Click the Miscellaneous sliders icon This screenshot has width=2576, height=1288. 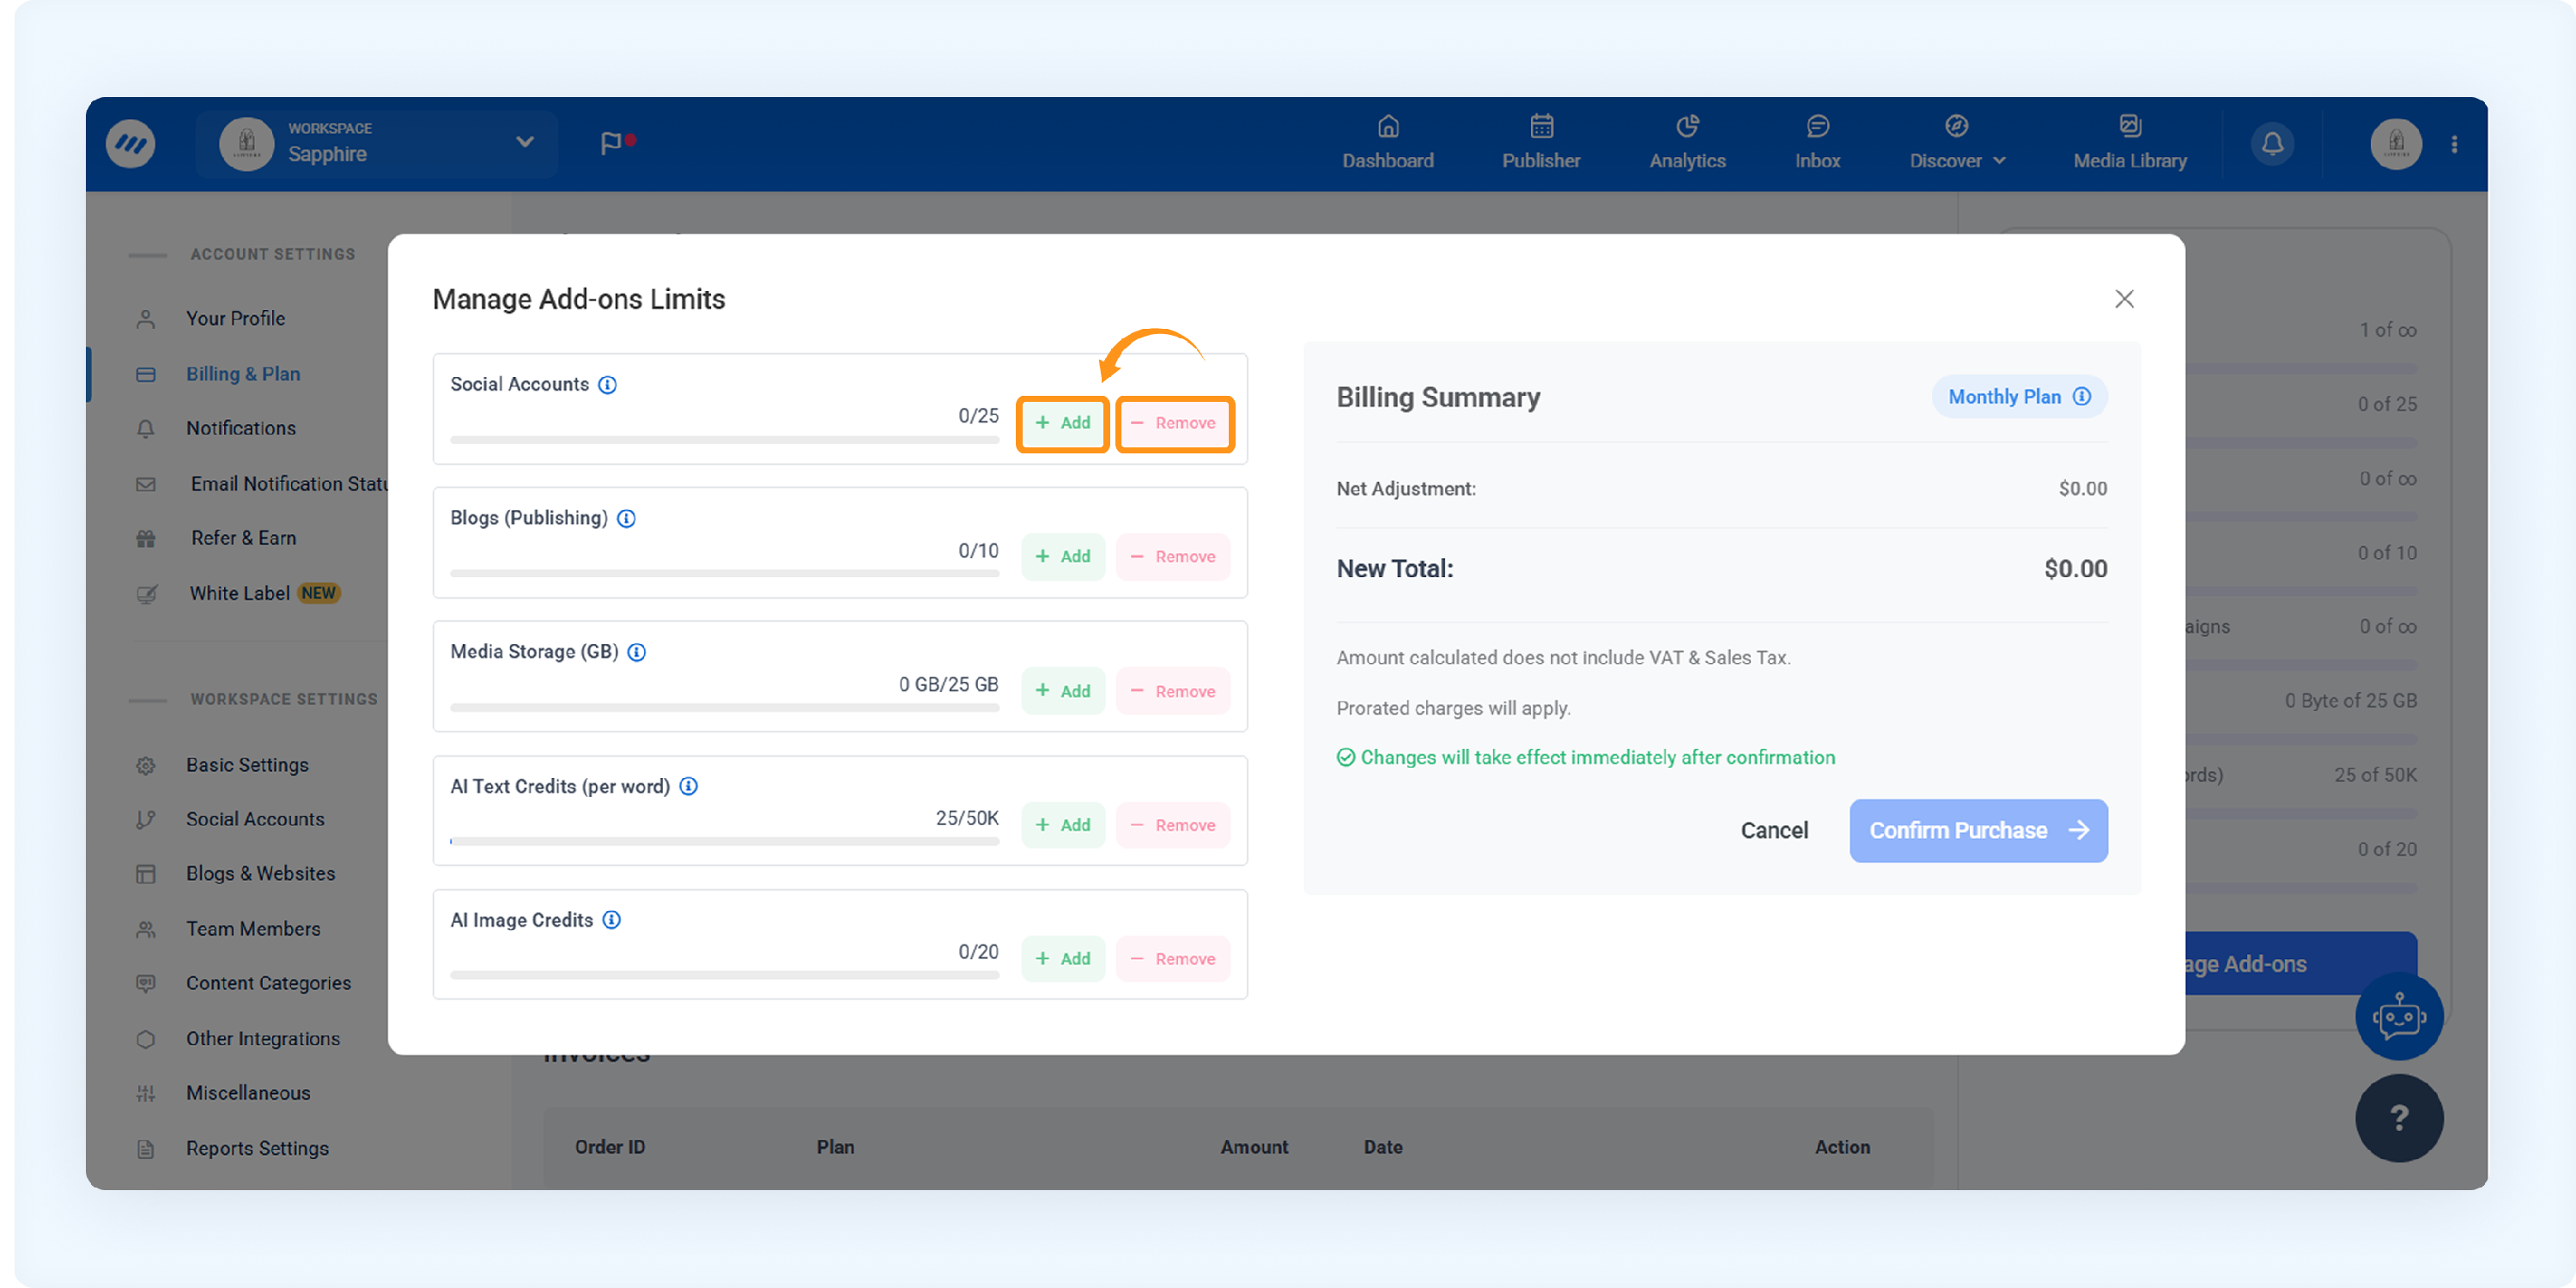[146, 1094]
